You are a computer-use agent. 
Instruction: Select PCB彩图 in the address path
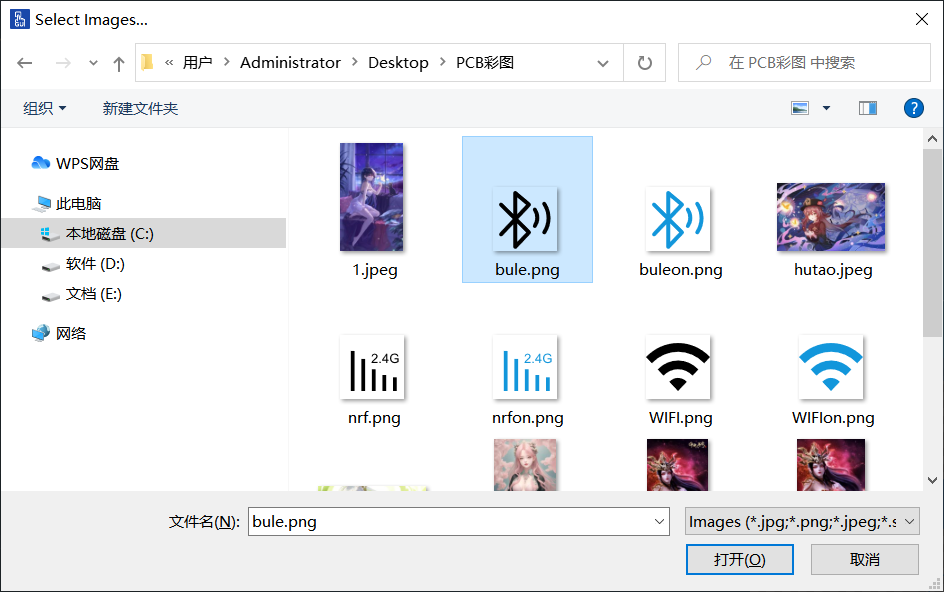485,63
